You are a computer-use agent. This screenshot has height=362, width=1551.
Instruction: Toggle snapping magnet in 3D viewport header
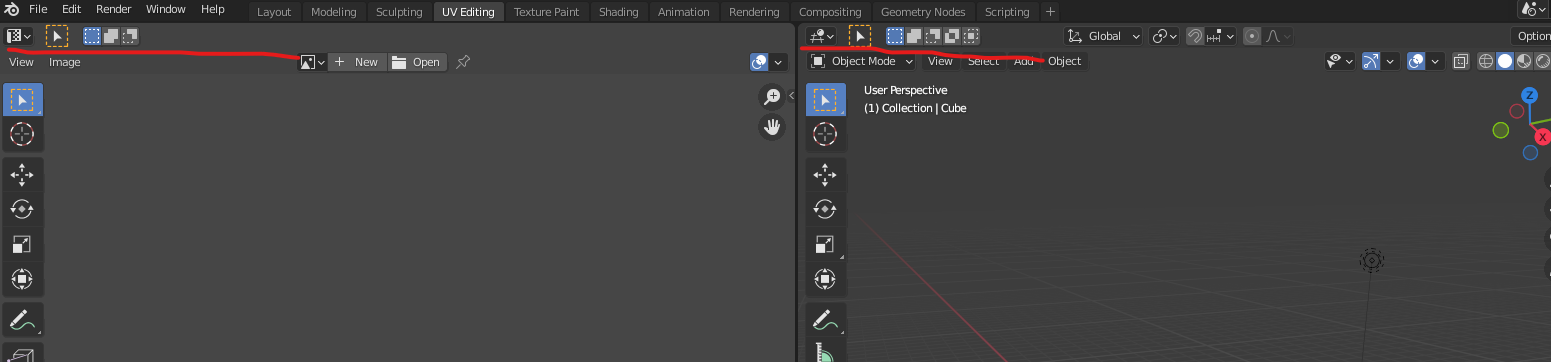tap(1195, 36)
